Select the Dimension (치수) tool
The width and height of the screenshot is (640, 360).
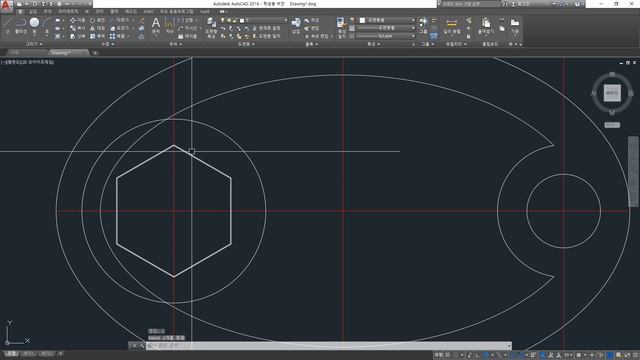169,25
